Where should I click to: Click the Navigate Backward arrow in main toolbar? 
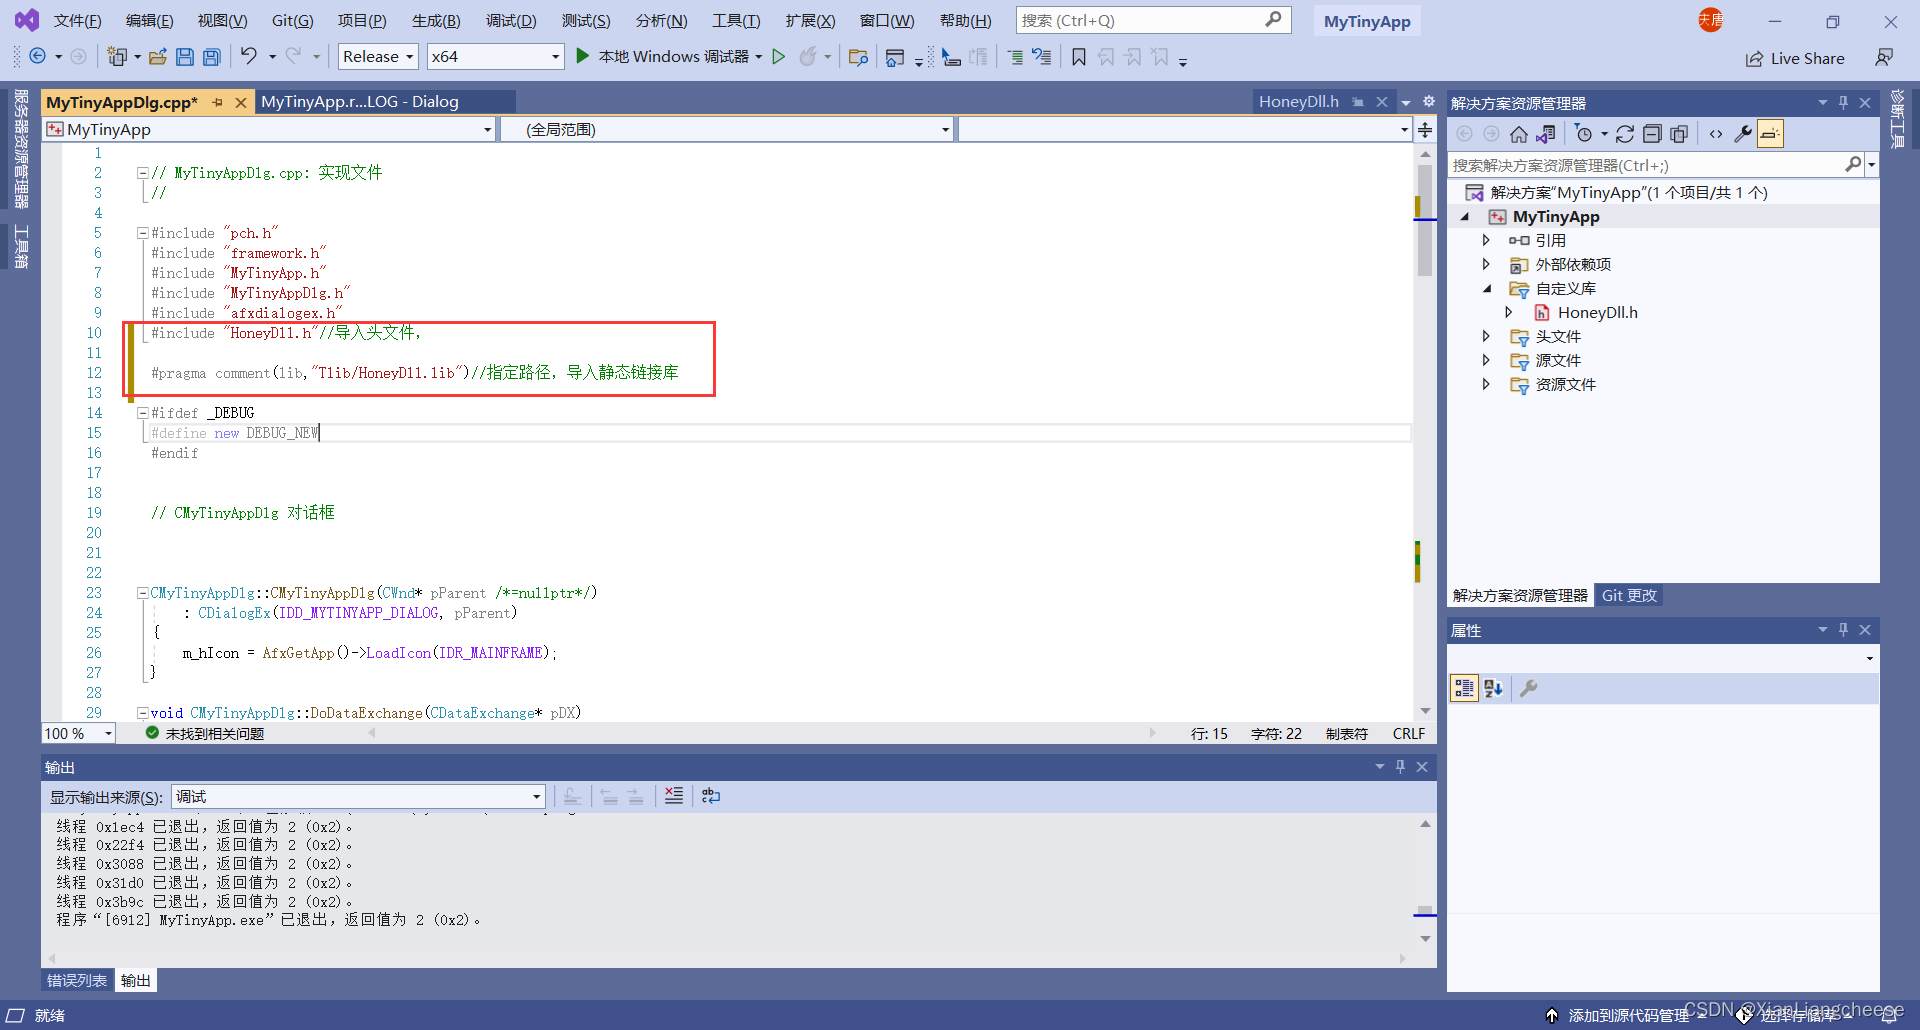click(x=37, y=57)
